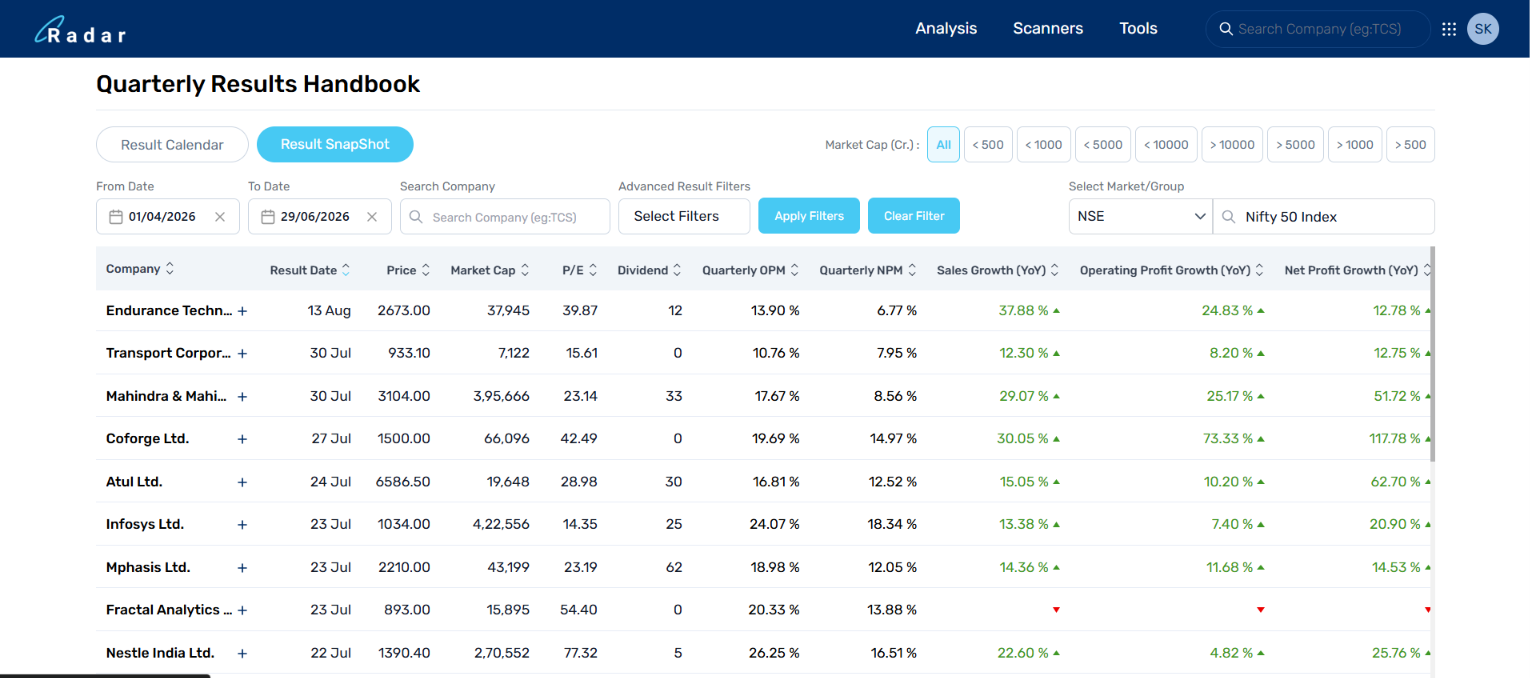The image size is (1530, 678).
Task: Open the apps grid icon
Action: [1449, 29]
